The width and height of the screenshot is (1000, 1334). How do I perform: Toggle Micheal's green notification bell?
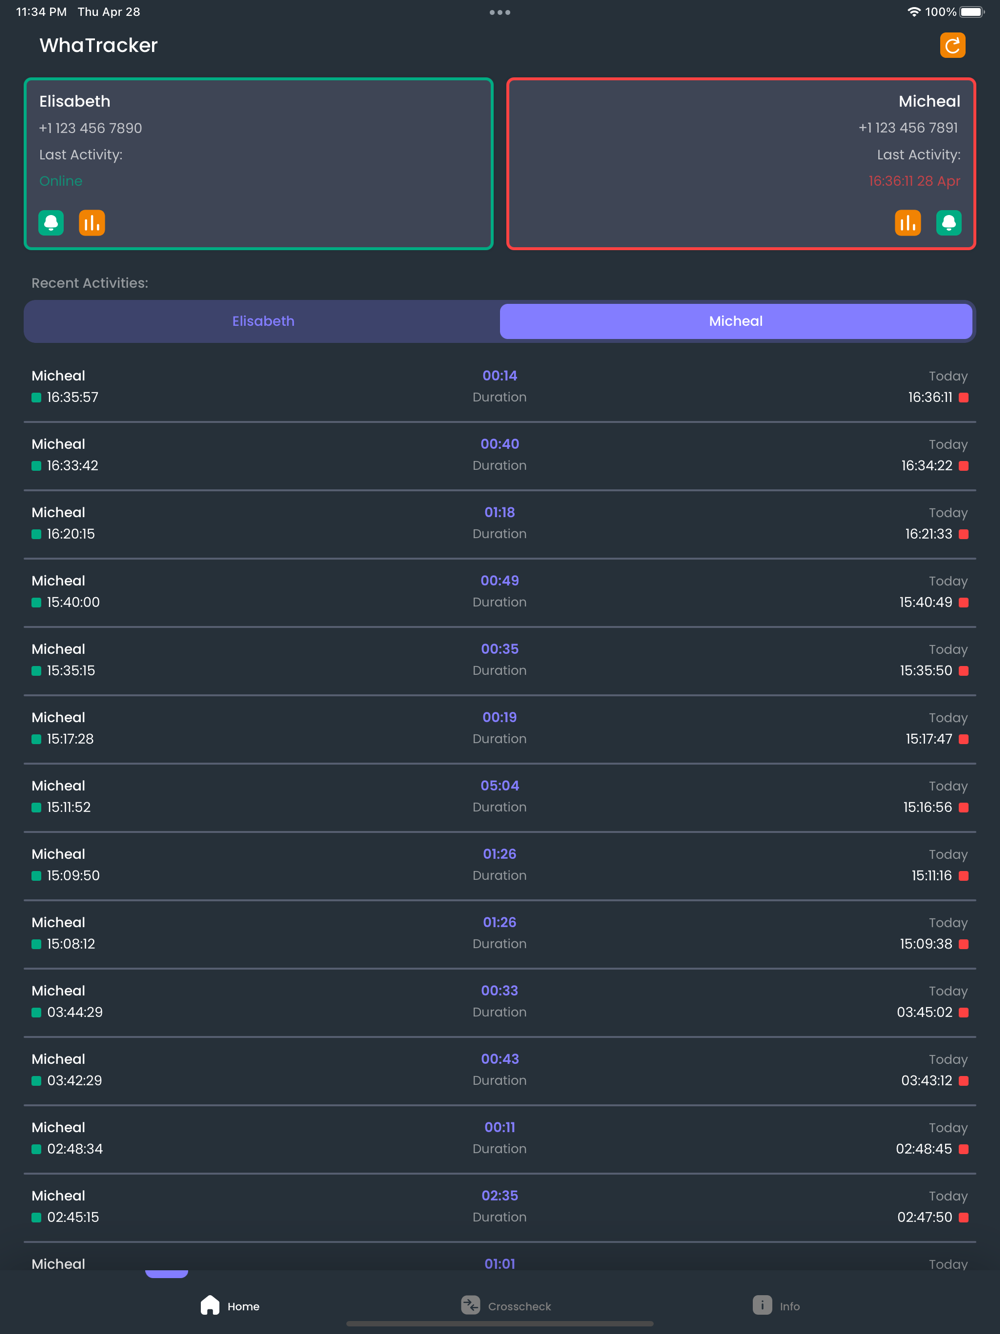[949, 223]
